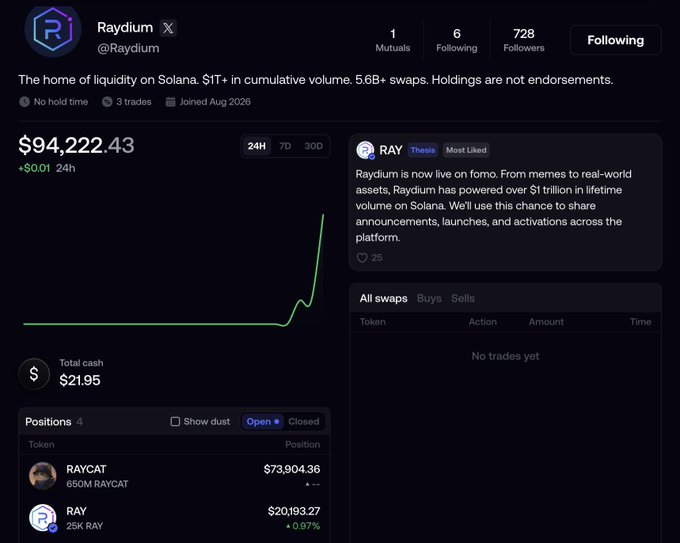Click the RAY position value $20,193.27

coord(294,511)
